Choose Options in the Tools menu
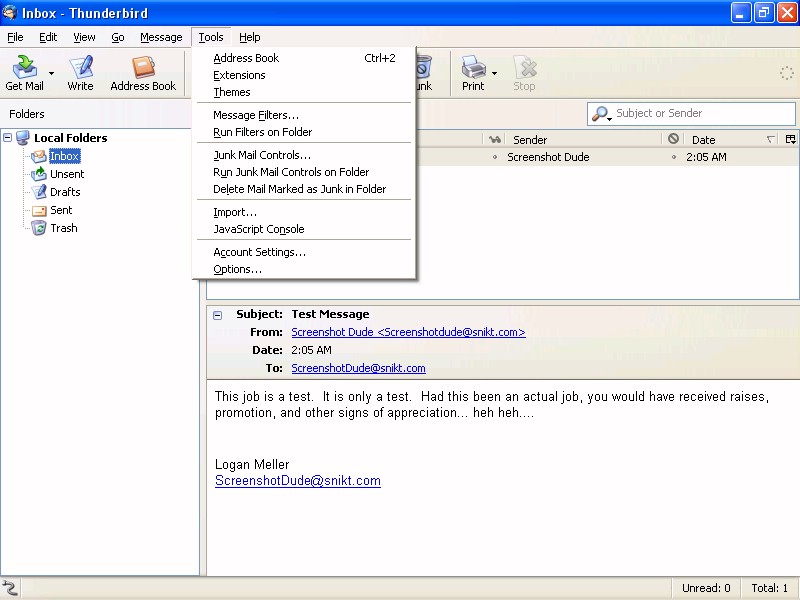The image size is (800, 600). (304, 269)
